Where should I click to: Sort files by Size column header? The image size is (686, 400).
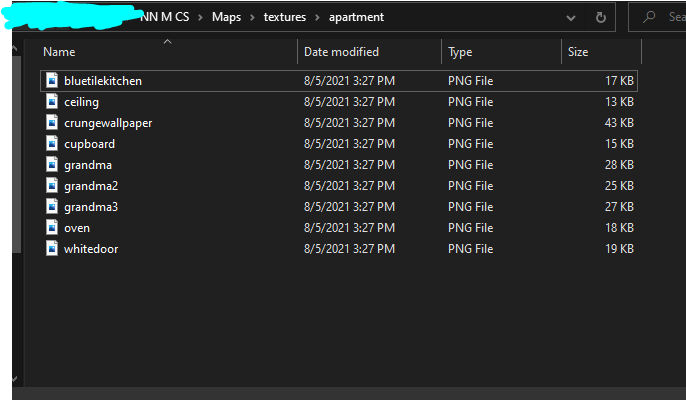(x=578, y=51)
